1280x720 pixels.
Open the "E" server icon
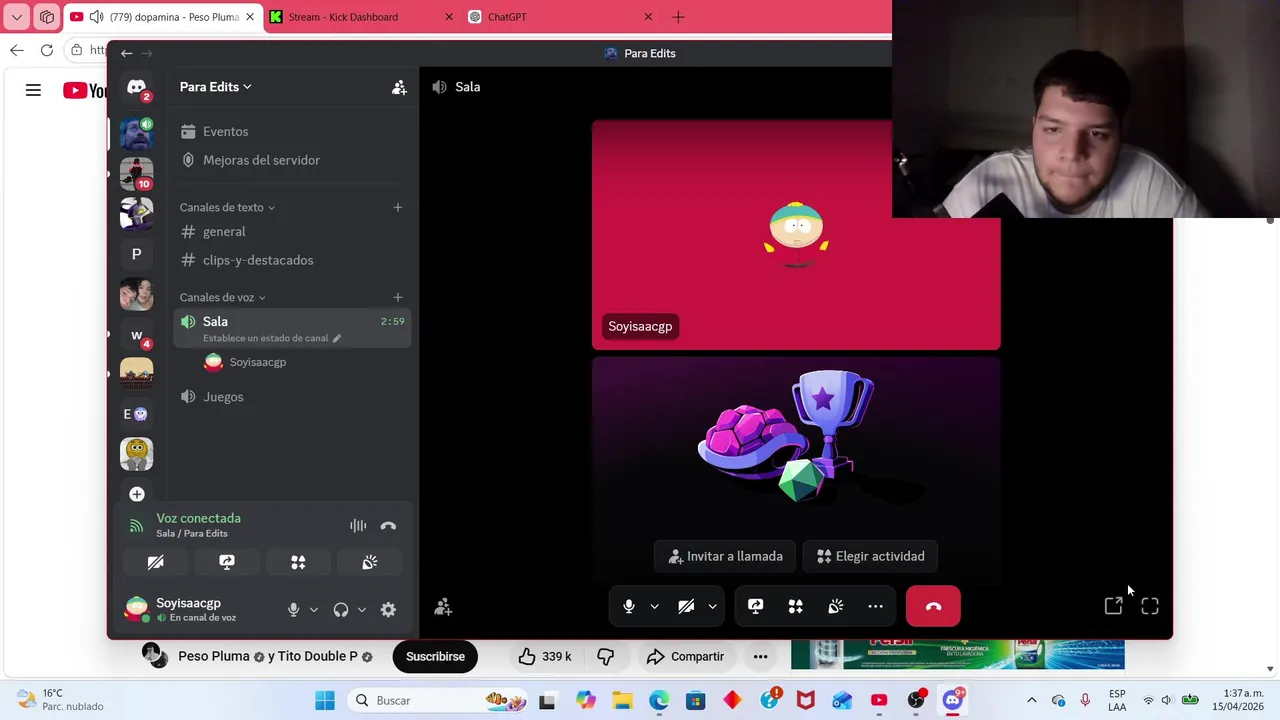(x=137, y=414)
